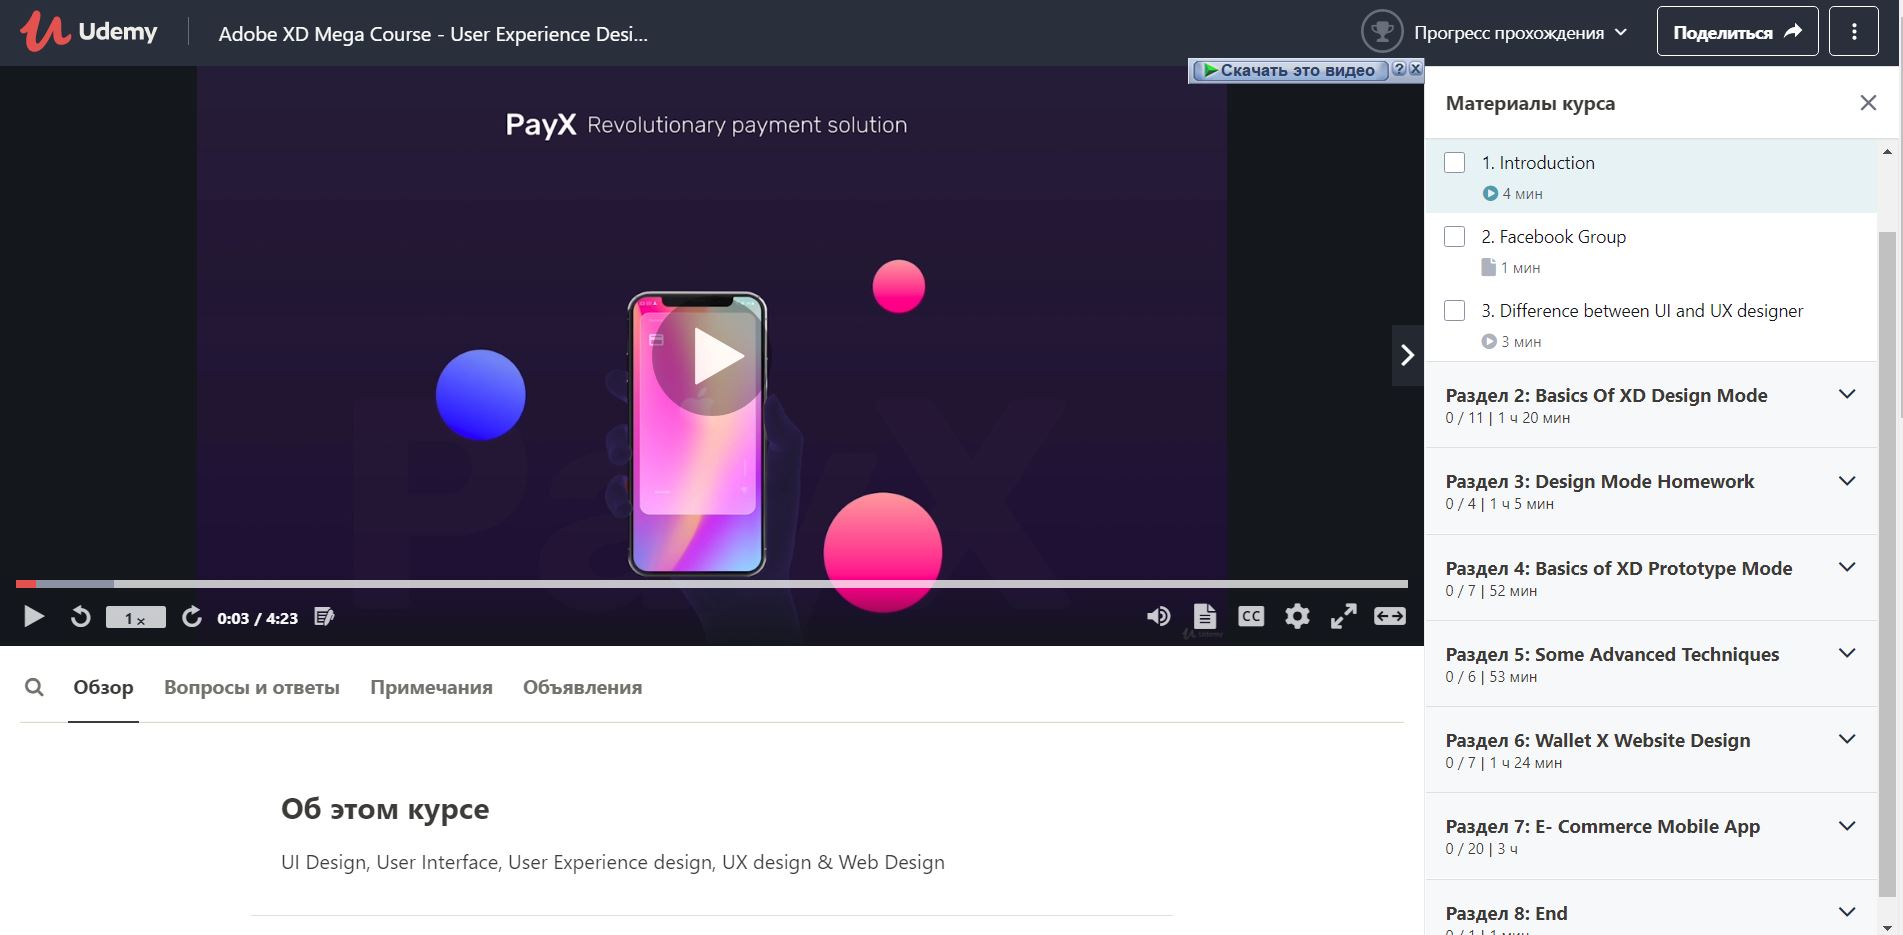Open the Объявления tab
The image size is (1903, 935).
(582, 687)
